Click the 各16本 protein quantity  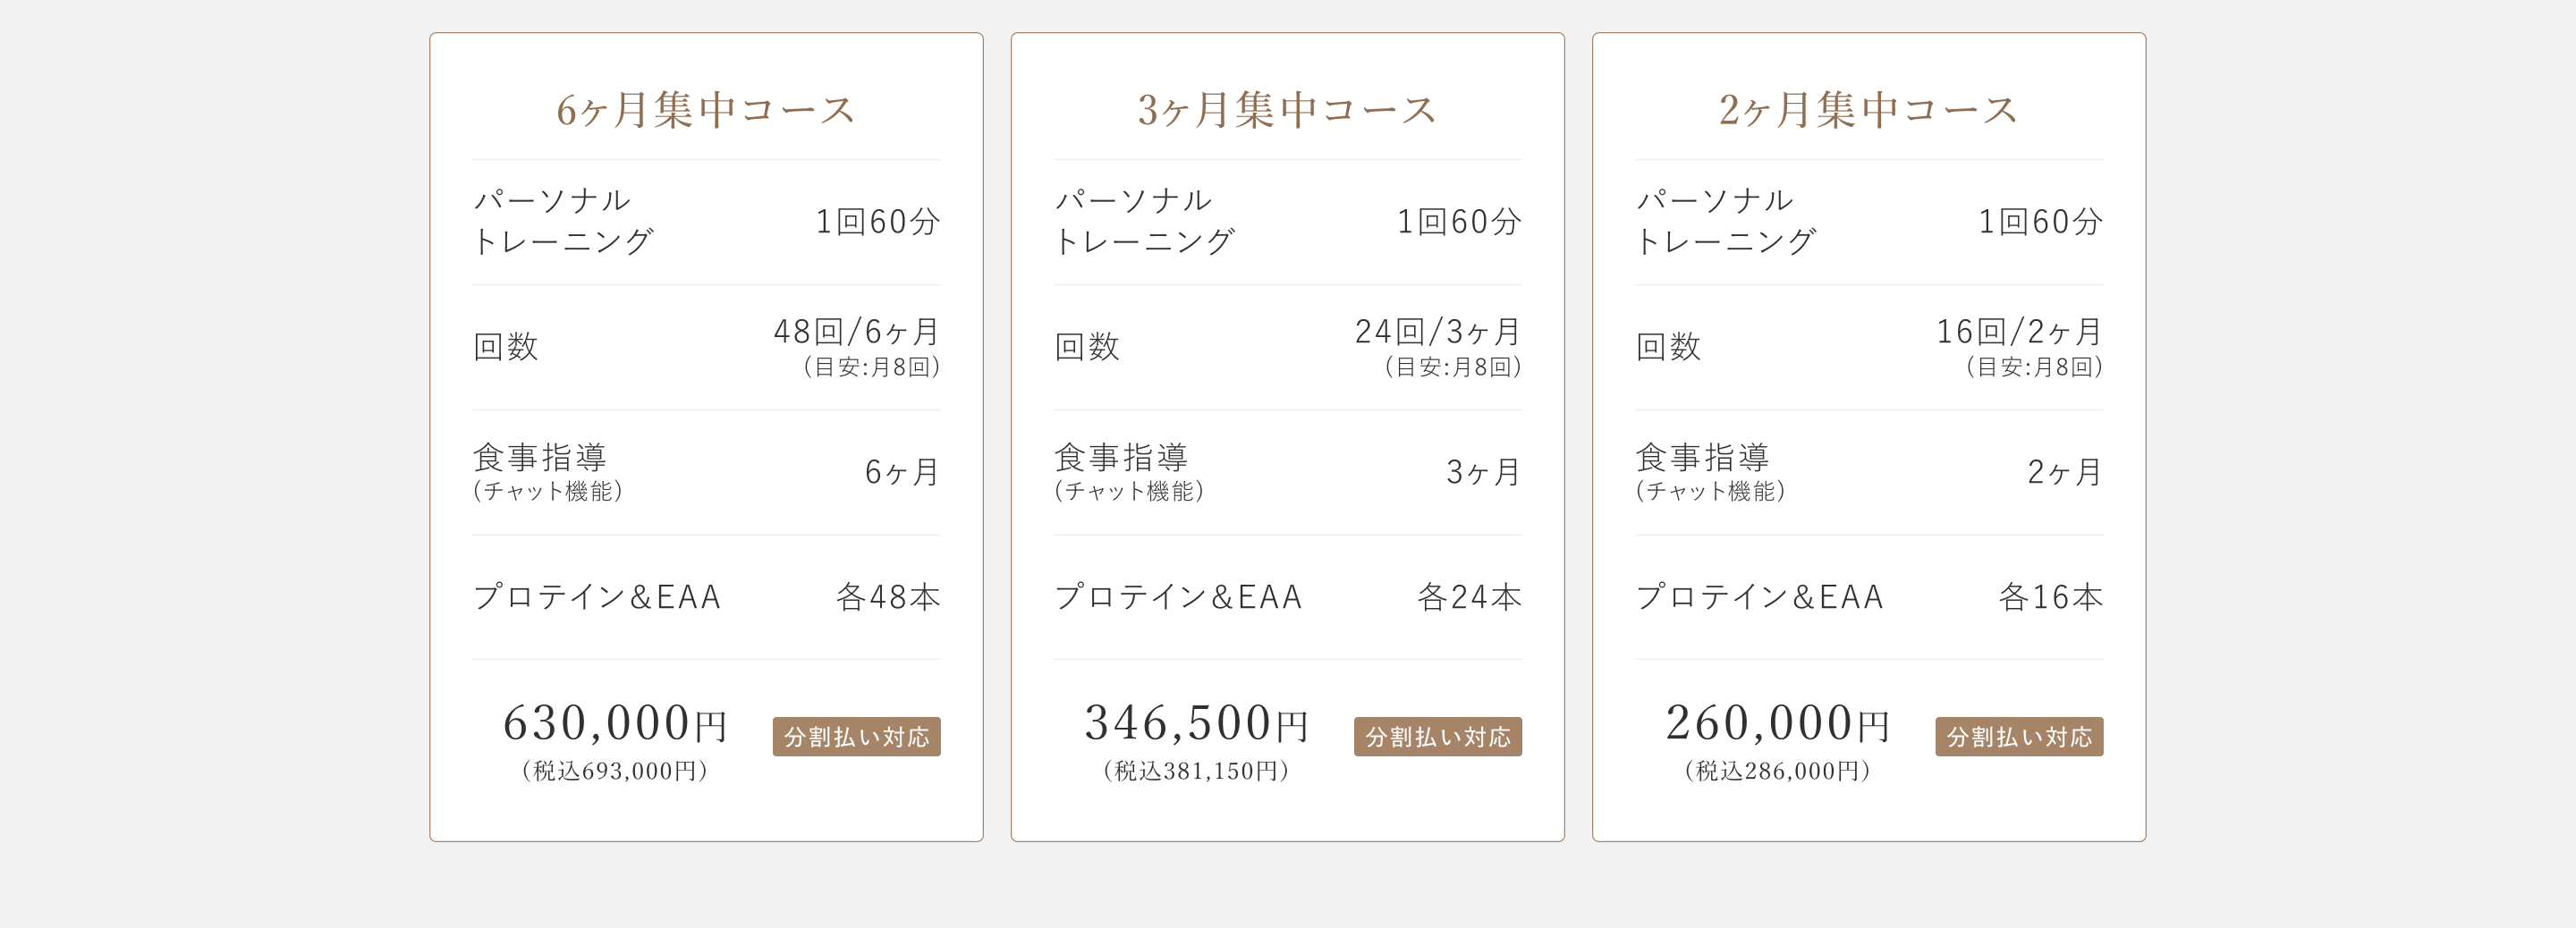click(x=2050, y=597)
